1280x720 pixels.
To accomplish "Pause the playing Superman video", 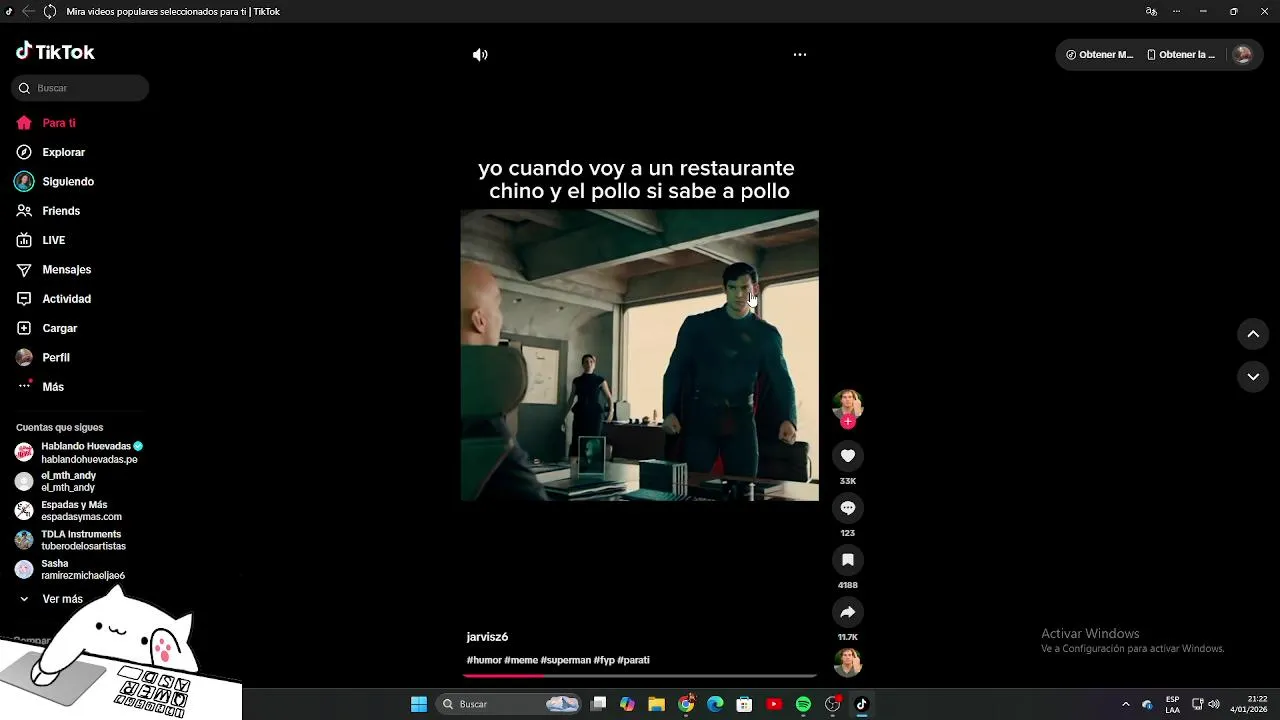I will pyautogui.click(x=640, y=355).
